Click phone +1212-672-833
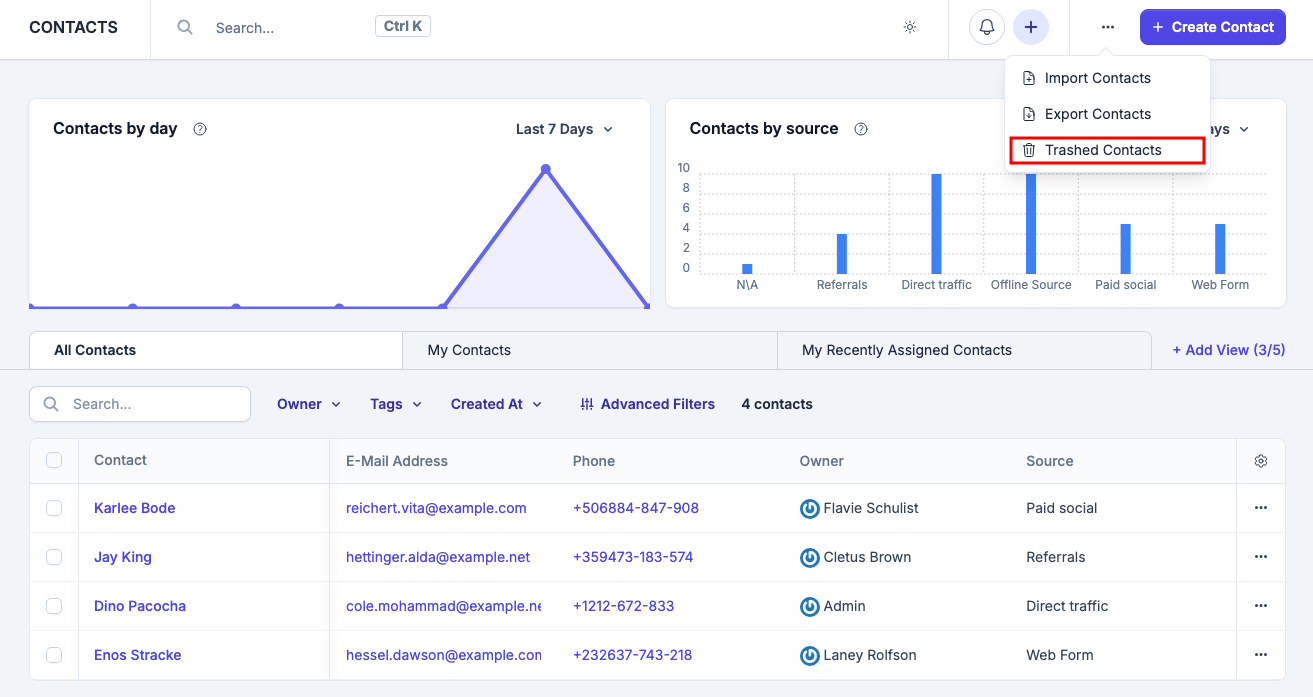The height and width of the screenshot is (697, 1313). (624, 606)
